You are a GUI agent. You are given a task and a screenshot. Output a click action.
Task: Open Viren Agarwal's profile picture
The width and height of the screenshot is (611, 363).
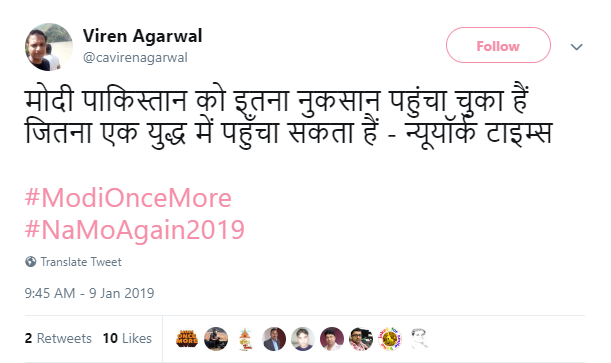[49, 47]
